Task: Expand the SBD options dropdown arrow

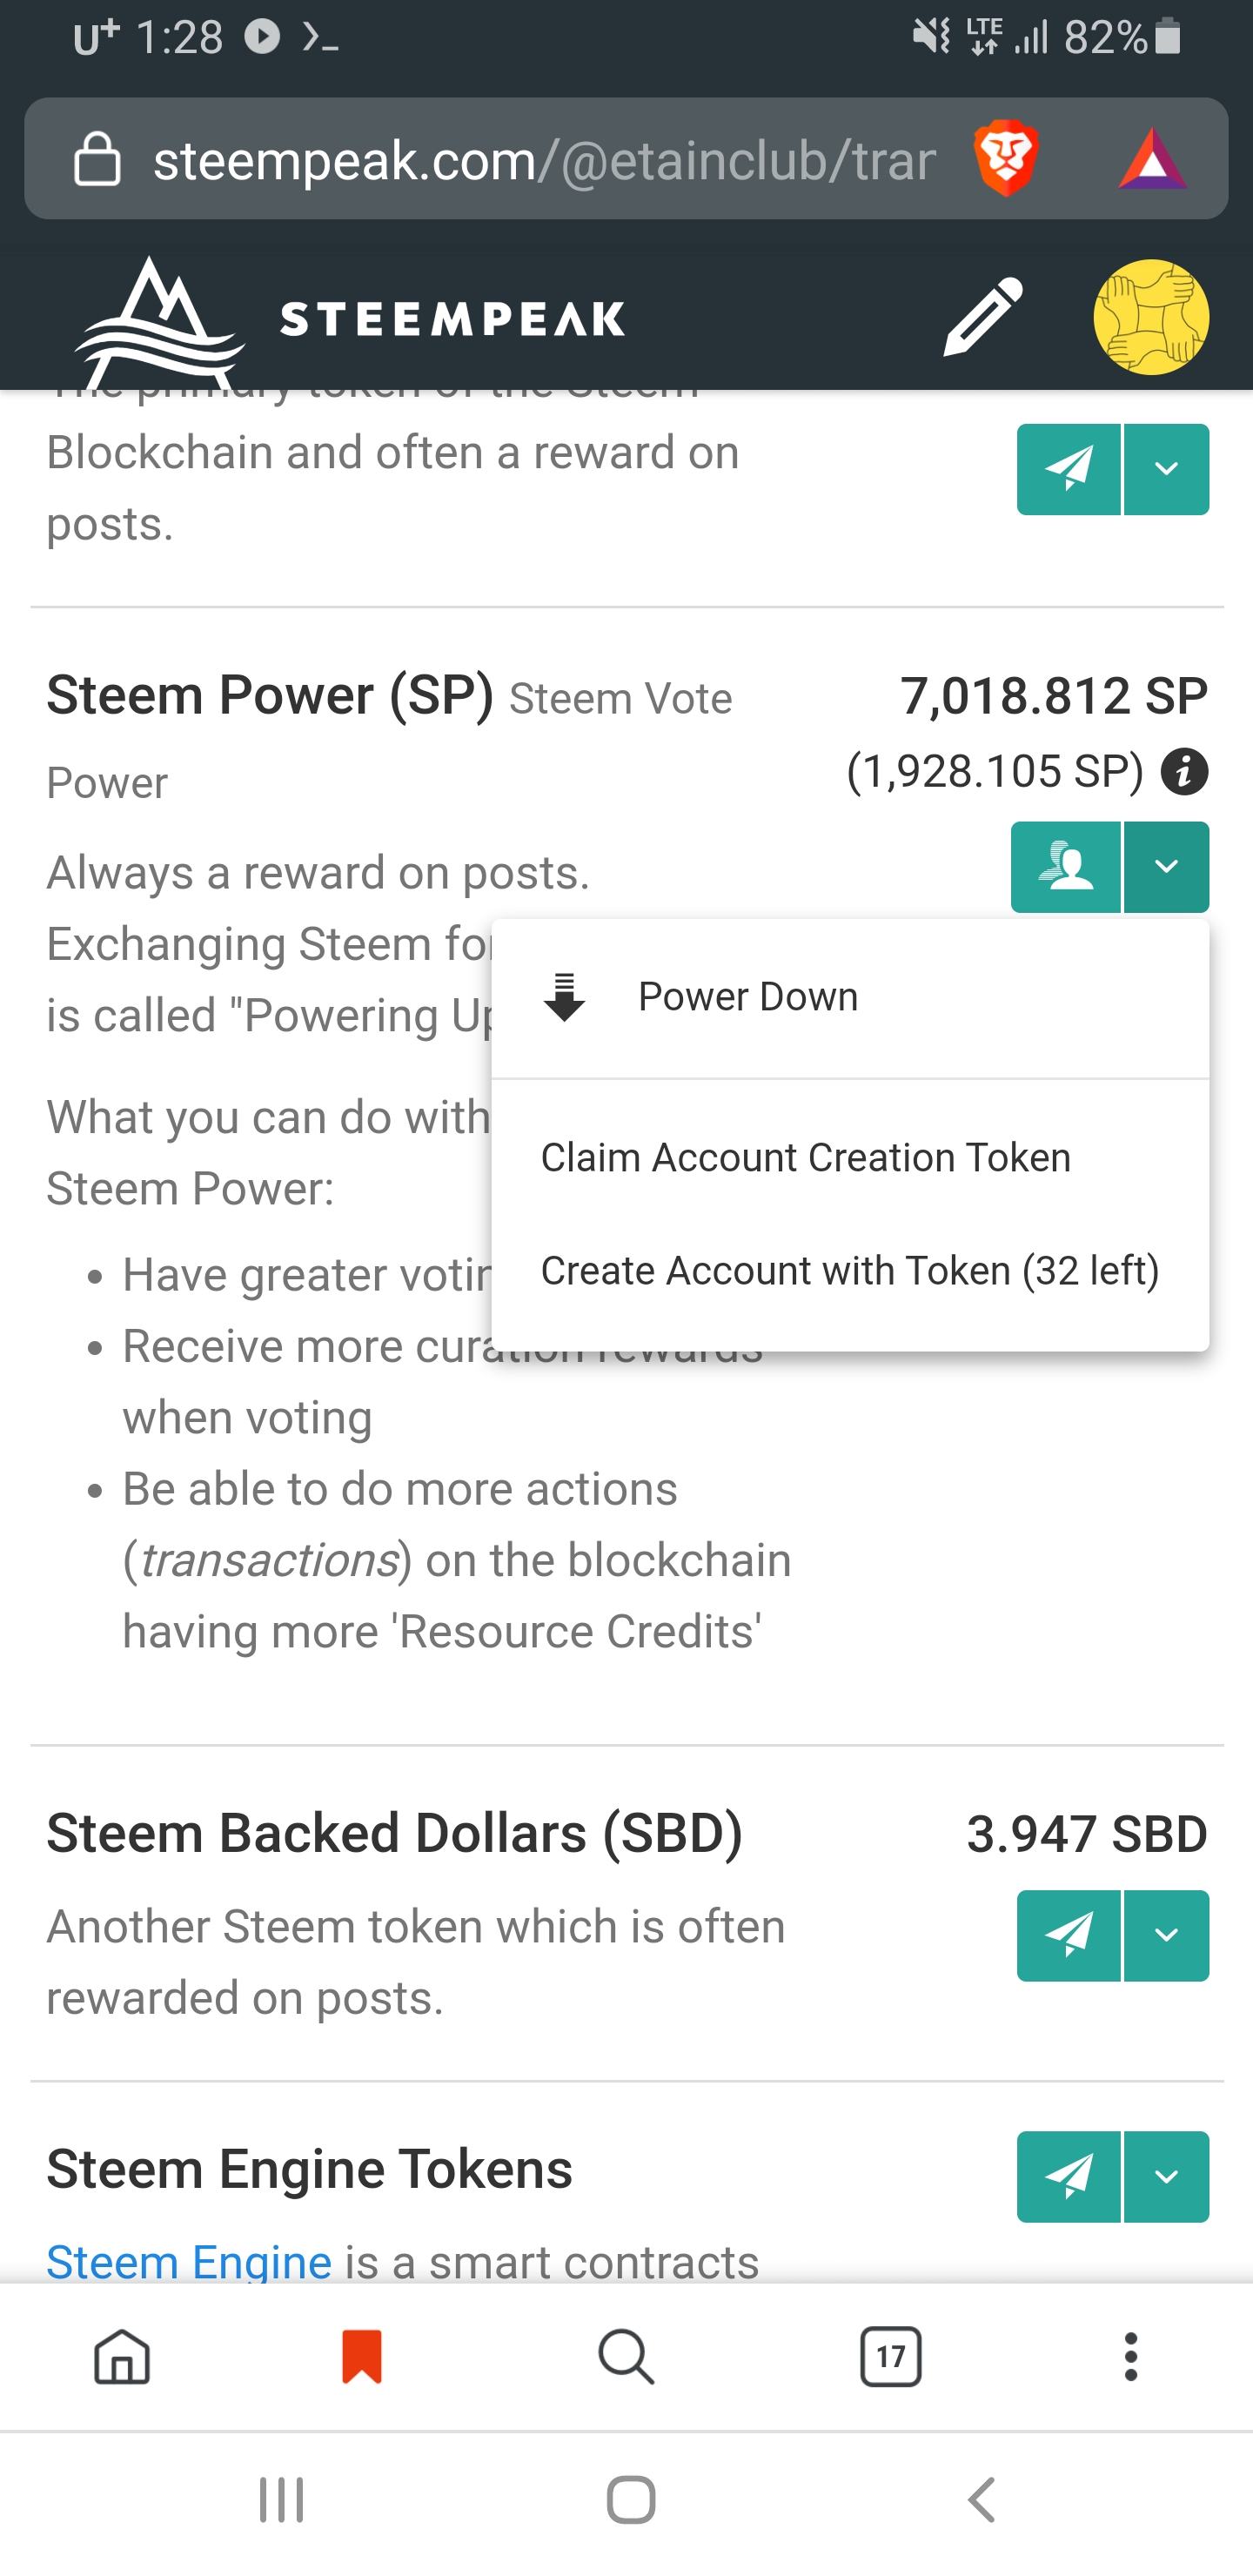Action: 1166,1935
